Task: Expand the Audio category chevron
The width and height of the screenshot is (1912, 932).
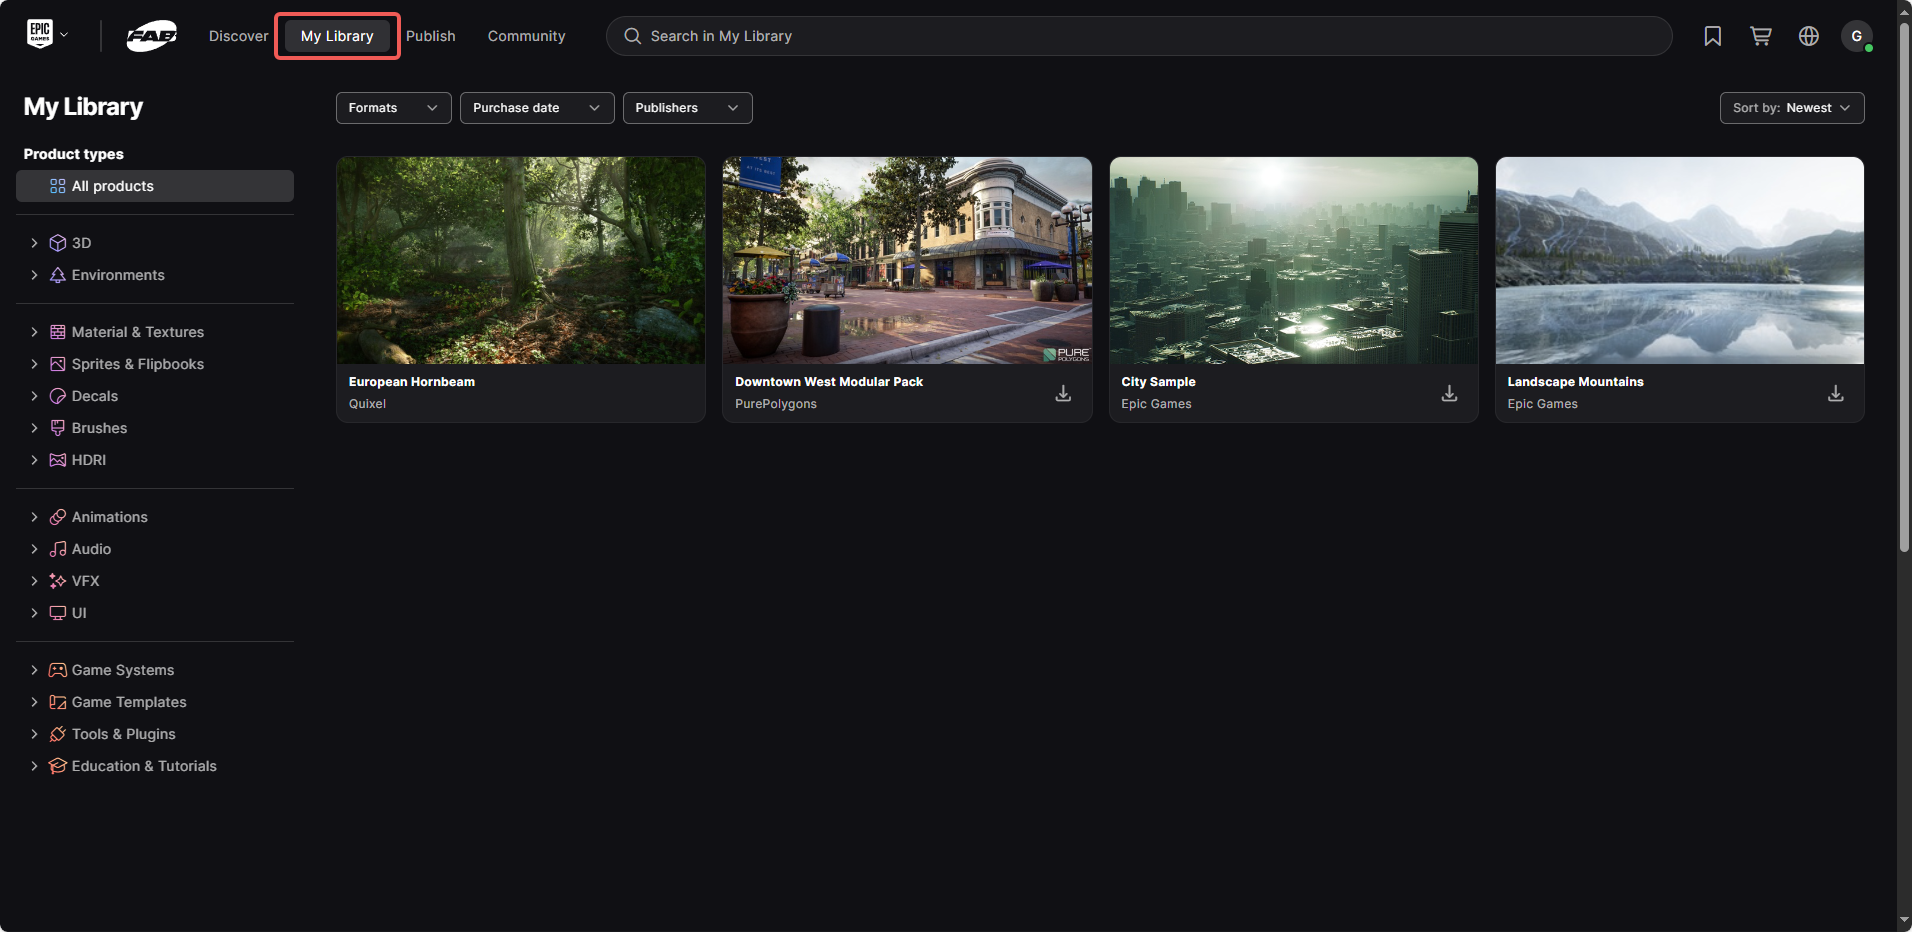Action: [34, 549]
